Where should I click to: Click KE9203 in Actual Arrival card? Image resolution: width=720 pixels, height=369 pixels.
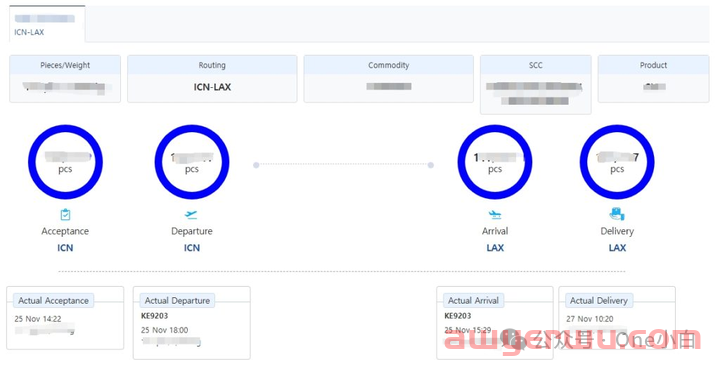point(458,316)
